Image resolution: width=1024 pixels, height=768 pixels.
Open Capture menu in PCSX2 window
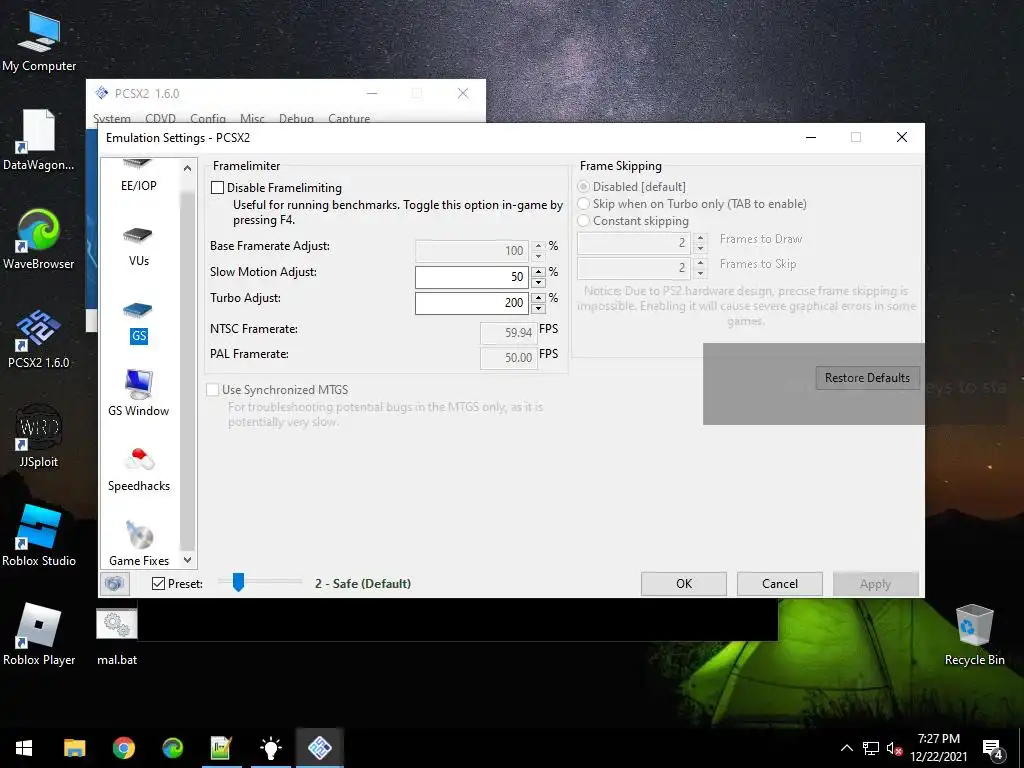click(x=349, y=118)
